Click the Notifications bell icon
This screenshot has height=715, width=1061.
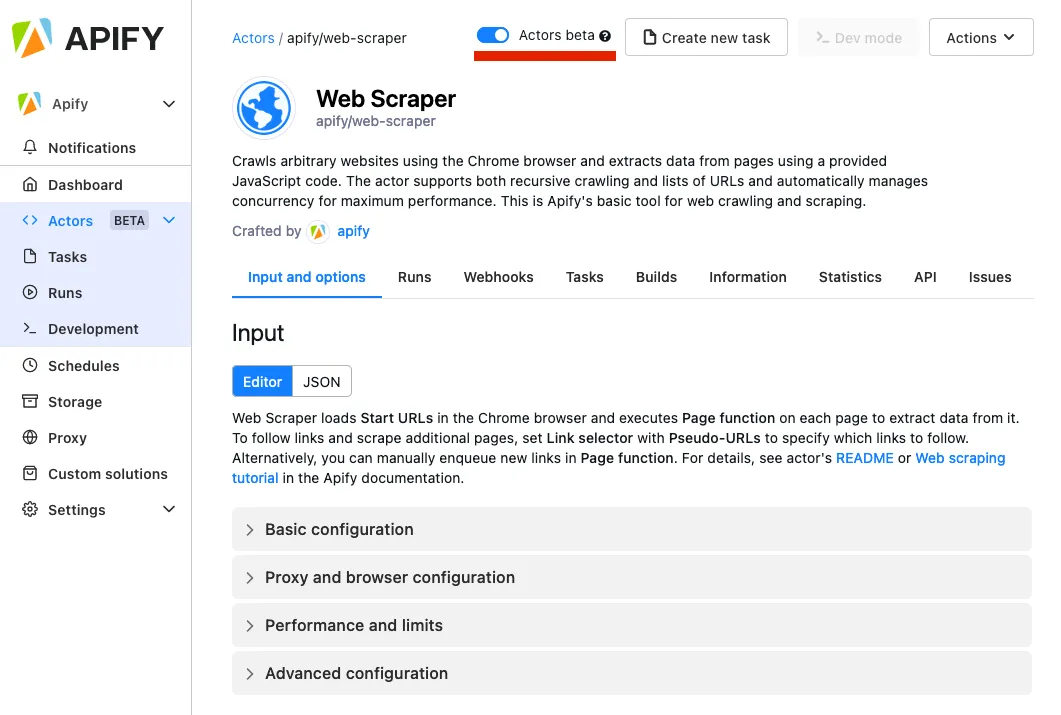[30, 147]
